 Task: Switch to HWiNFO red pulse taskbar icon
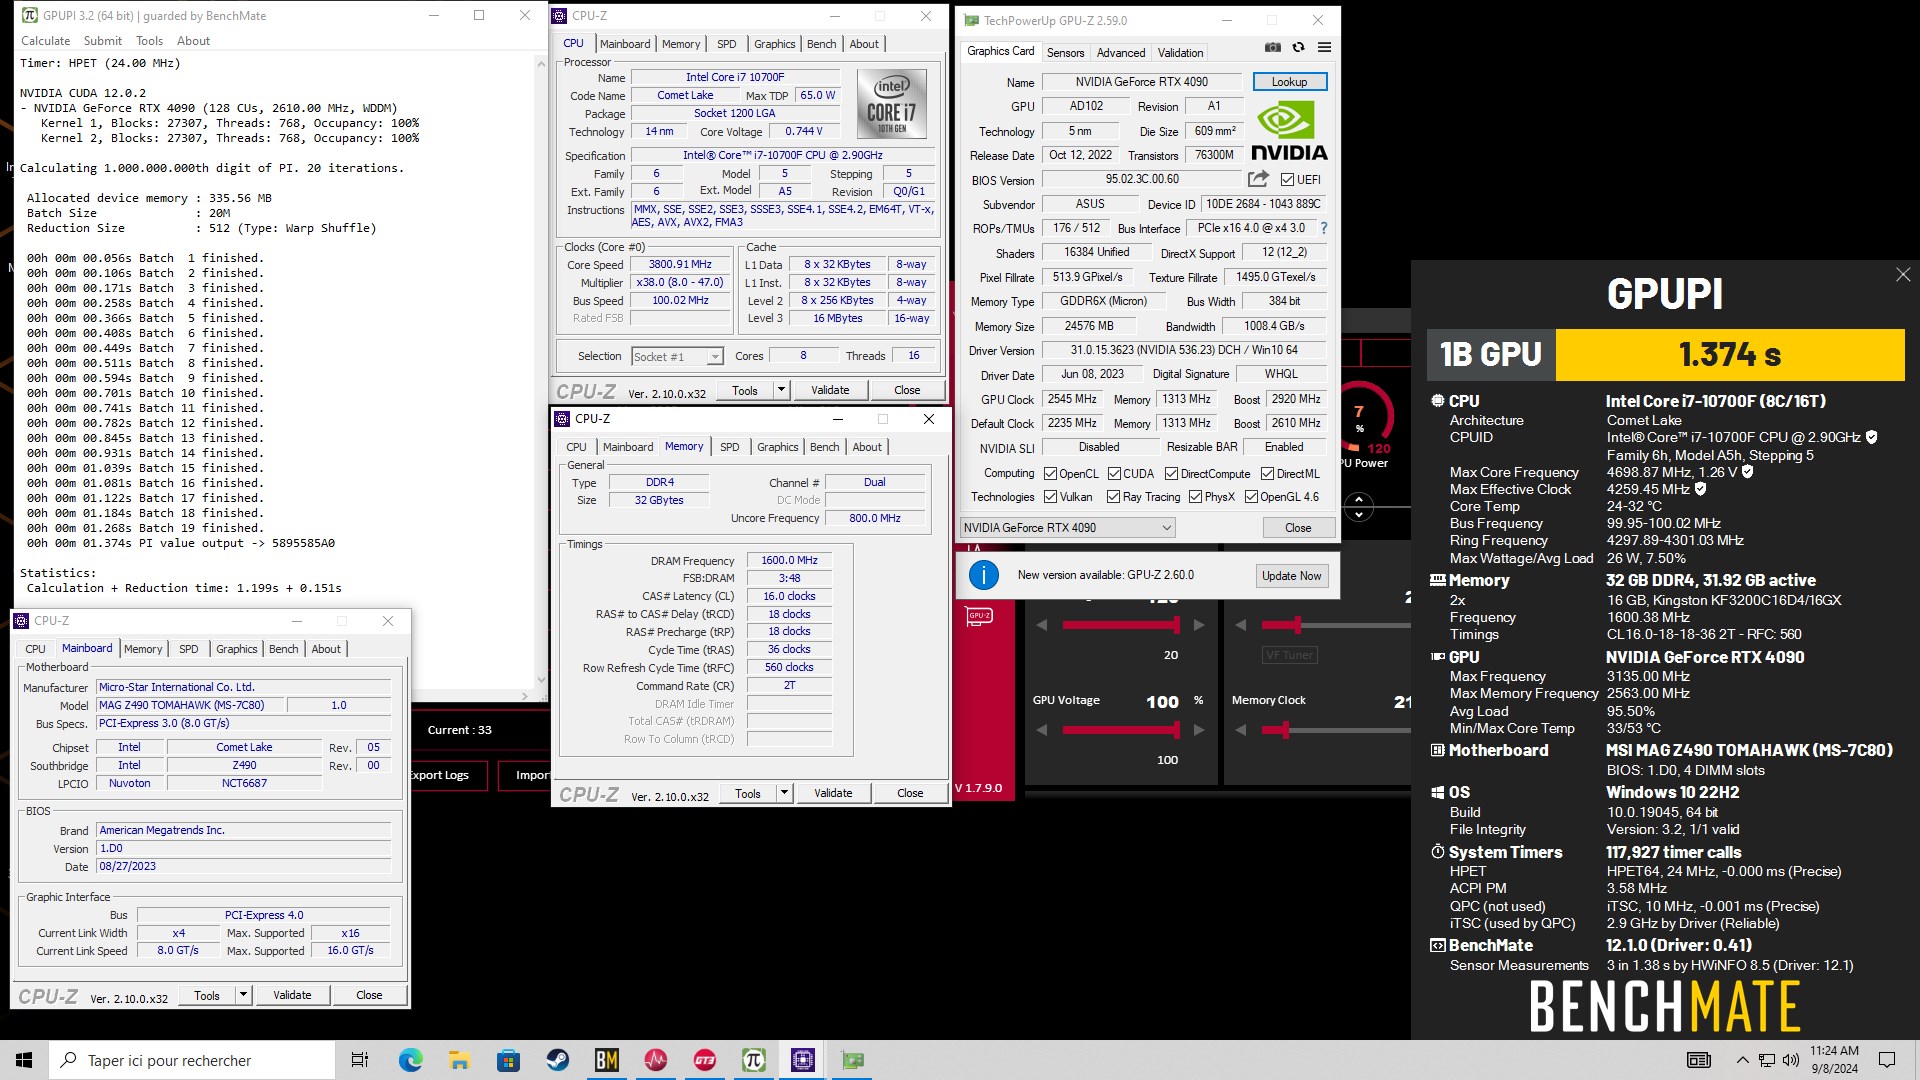pos(655,1060)
